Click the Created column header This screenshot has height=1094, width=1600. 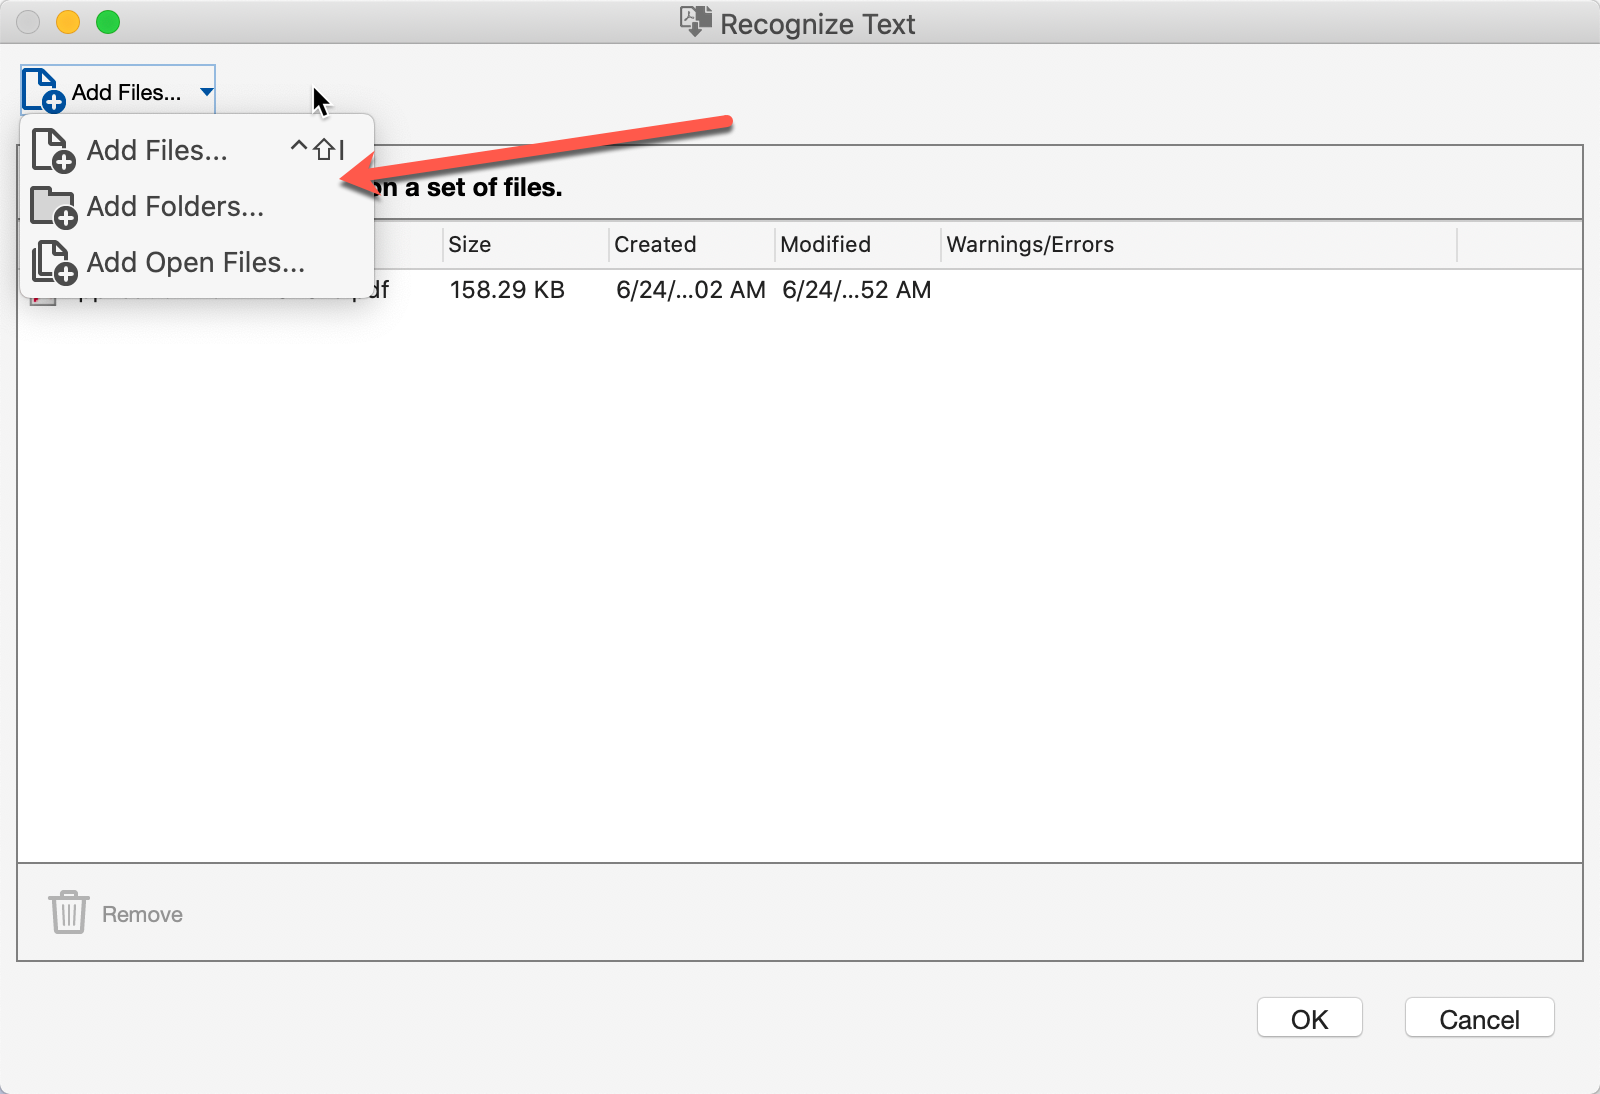pyautogui.click(x=655, y=244)
